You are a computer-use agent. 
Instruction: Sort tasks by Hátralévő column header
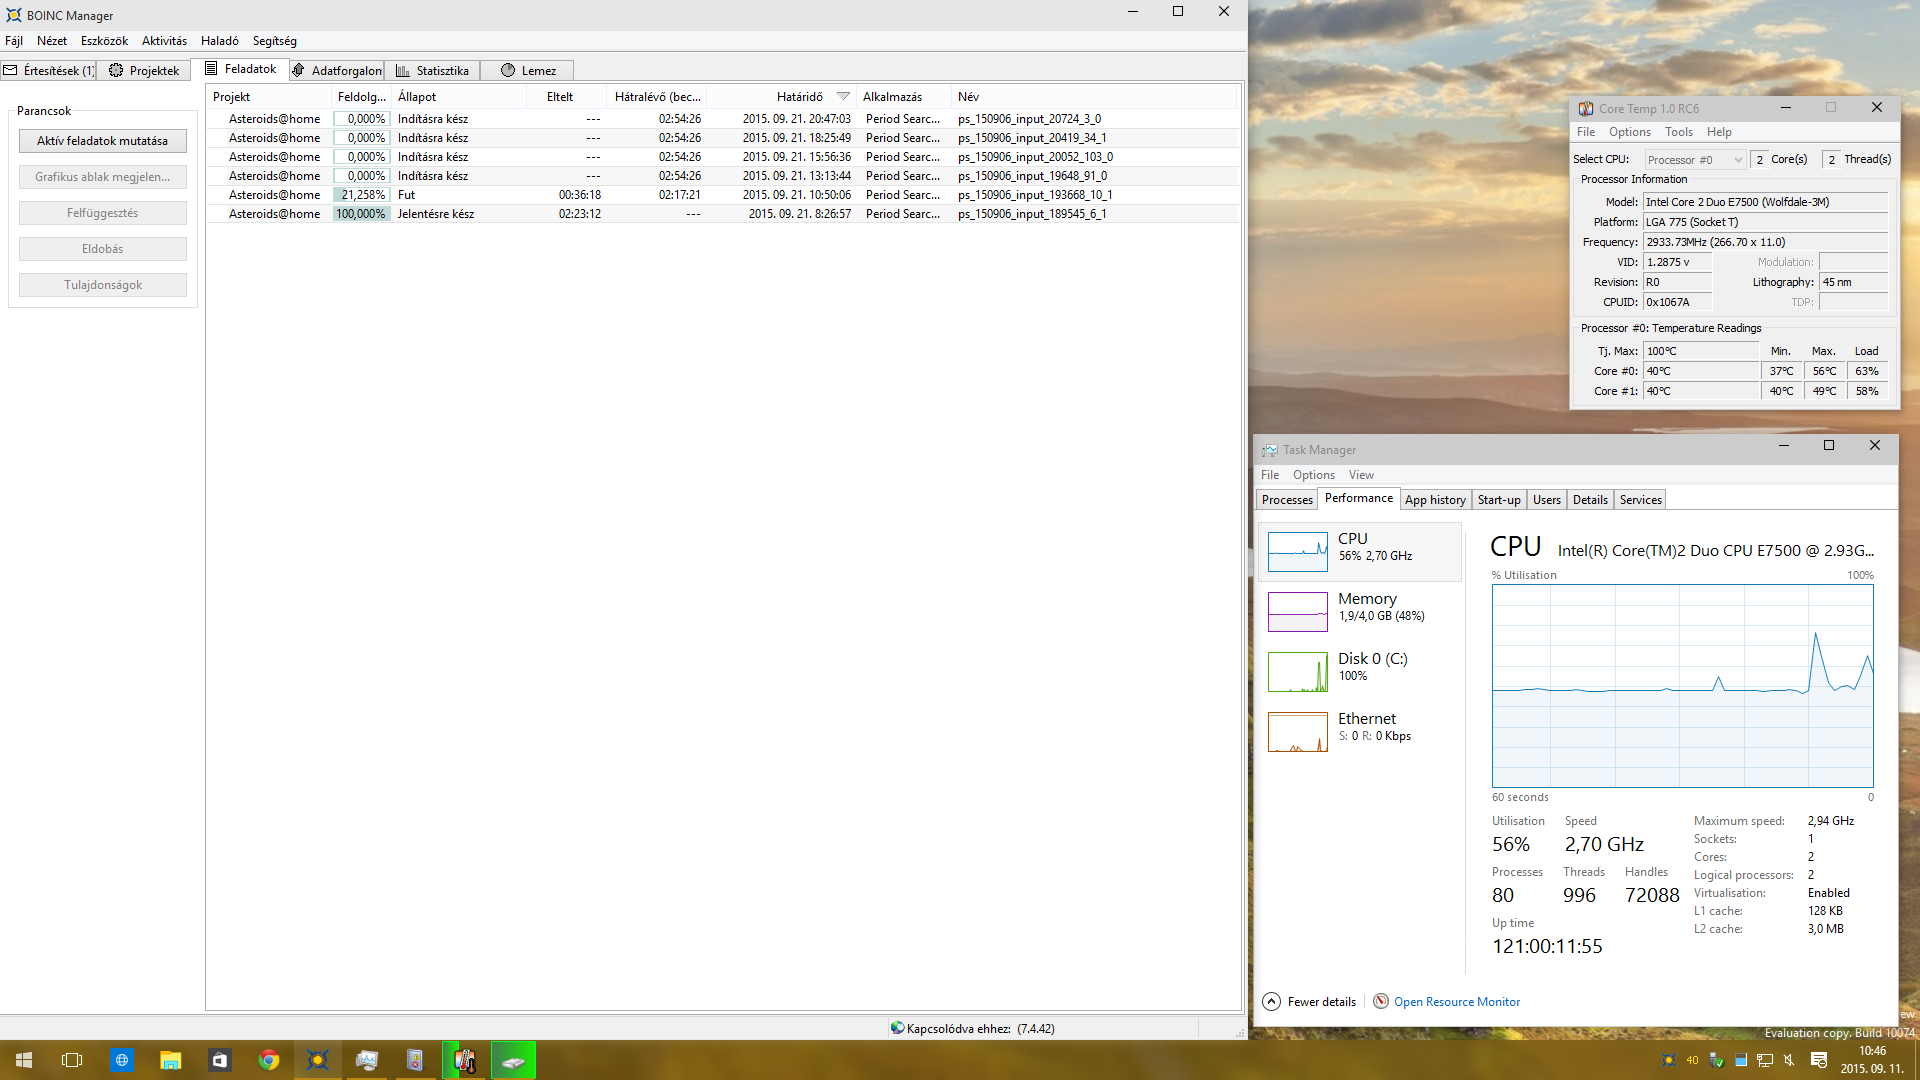tap(657, 97)
